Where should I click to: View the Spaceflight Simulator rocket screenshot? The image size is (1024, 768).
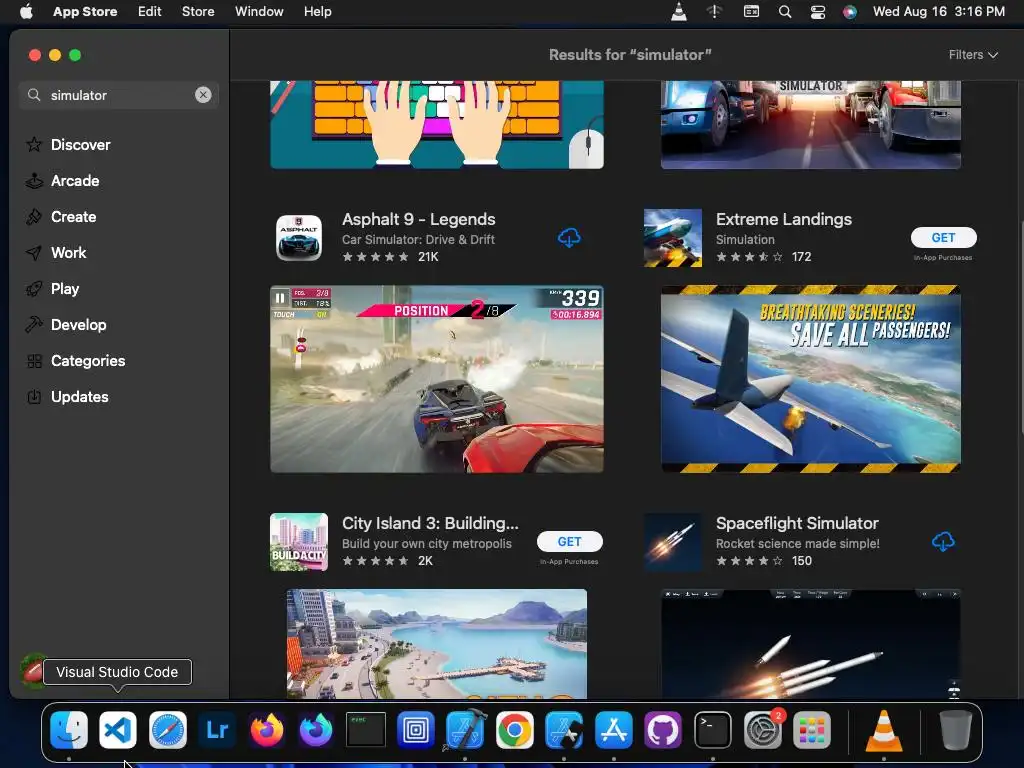point(810,644)
